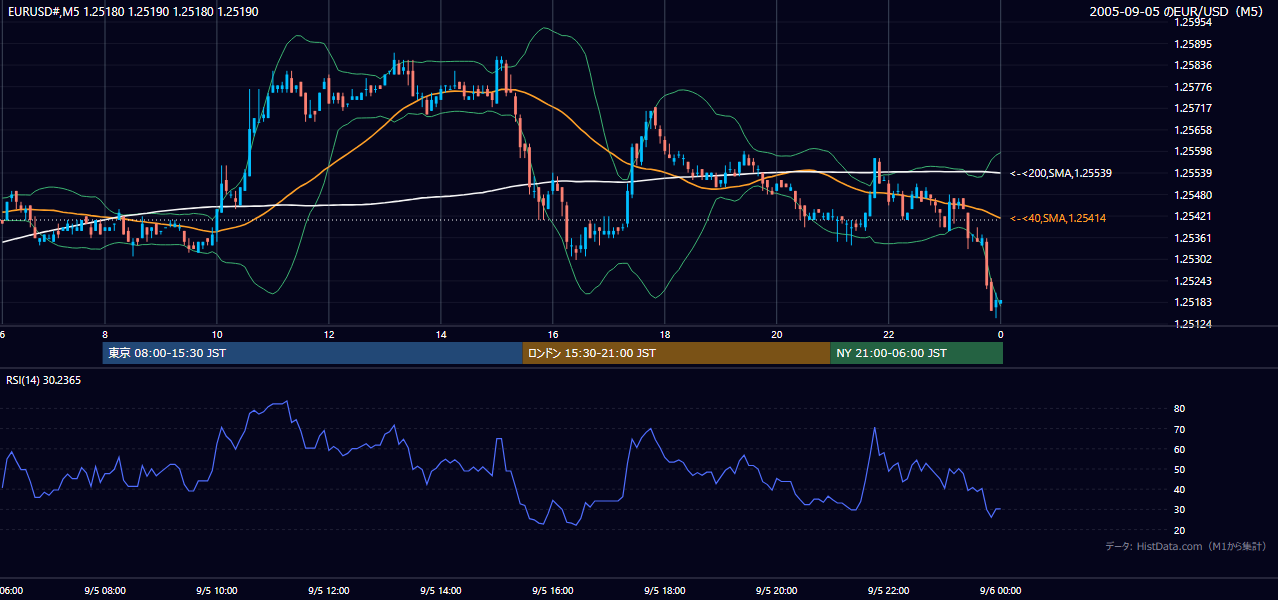Click price axis level 1.25243
1278x600 pixels.
(x=1193, y=281)
